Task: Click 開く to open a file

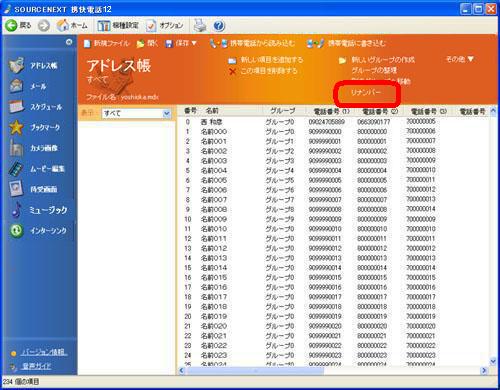Action: pos(147,43)
